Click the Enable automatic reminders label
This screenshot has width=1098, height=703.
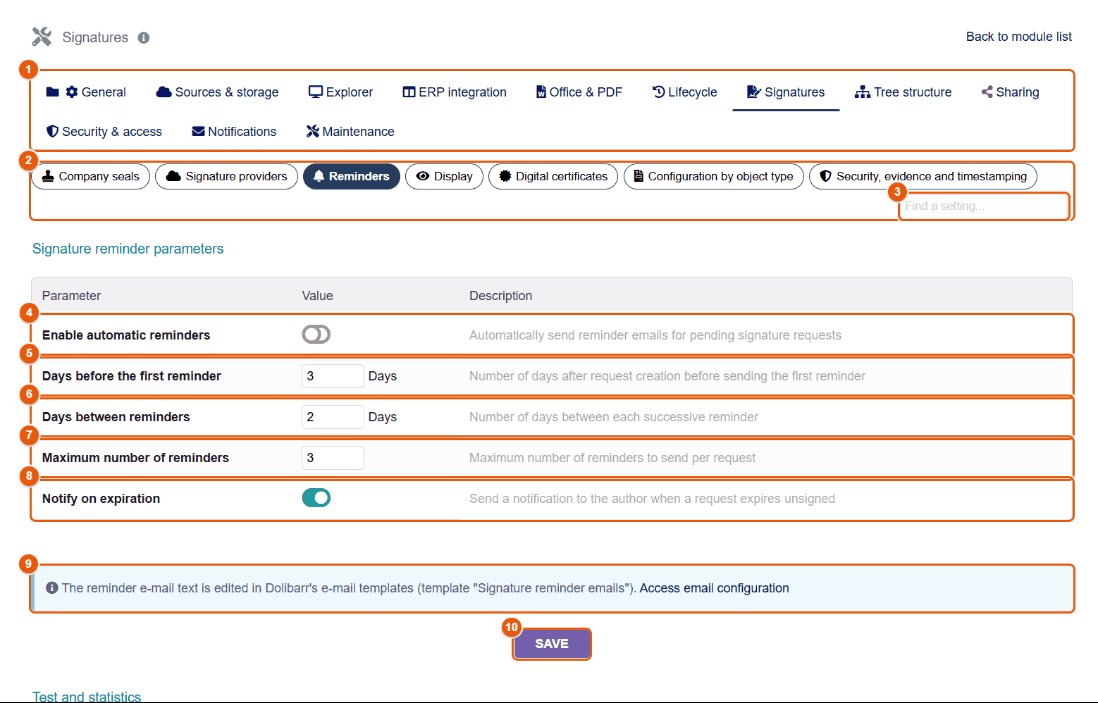[126, 335]
